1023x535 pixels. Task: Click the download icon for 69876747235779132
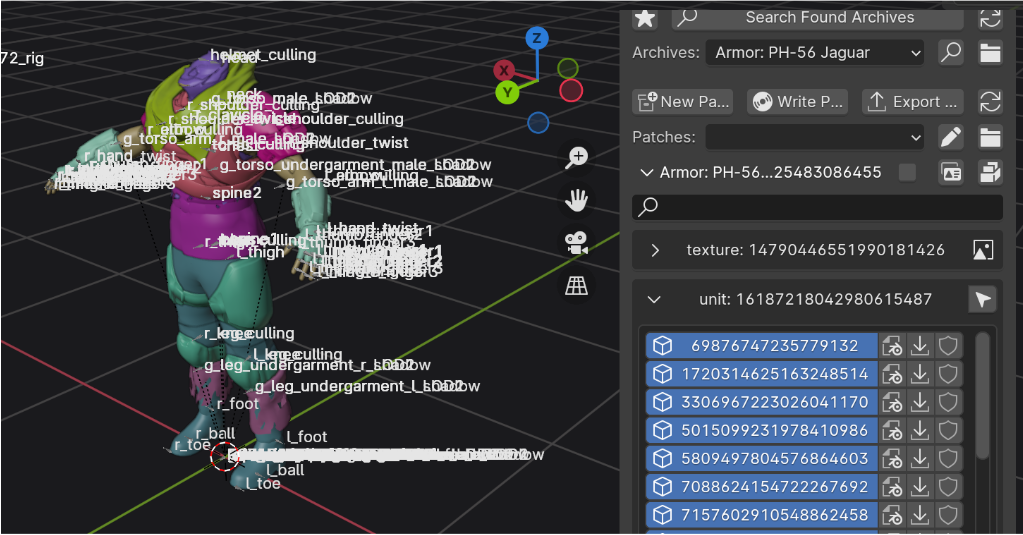(921, 346)
